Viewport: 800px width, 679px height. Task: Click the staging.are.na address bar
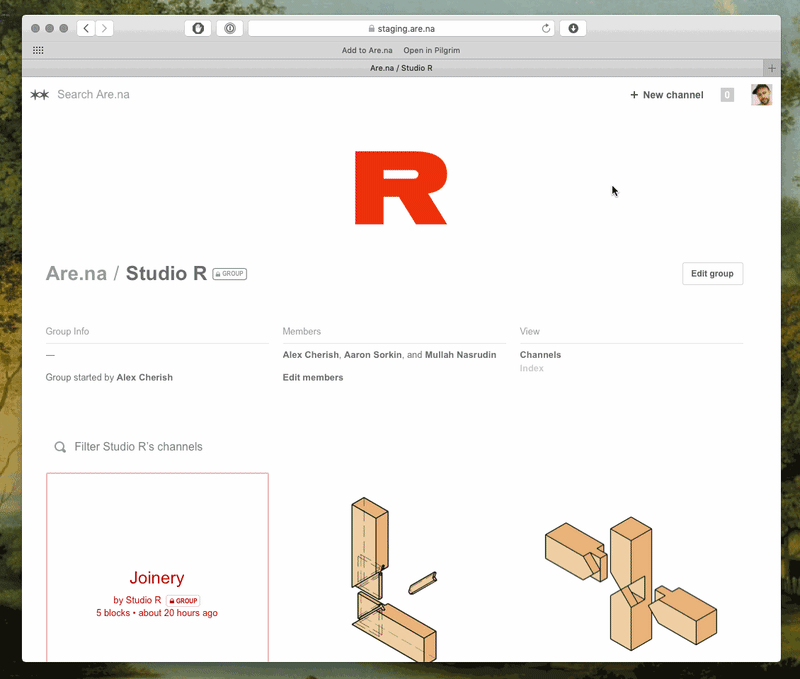402,29
